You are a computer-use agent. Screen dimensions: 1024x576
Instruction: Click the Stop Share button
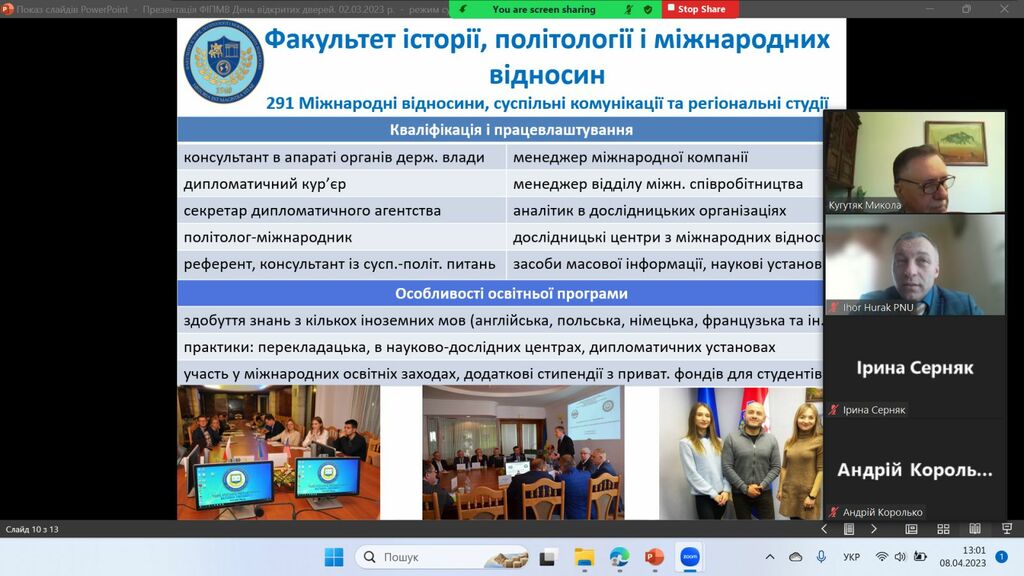click(701, 9)
